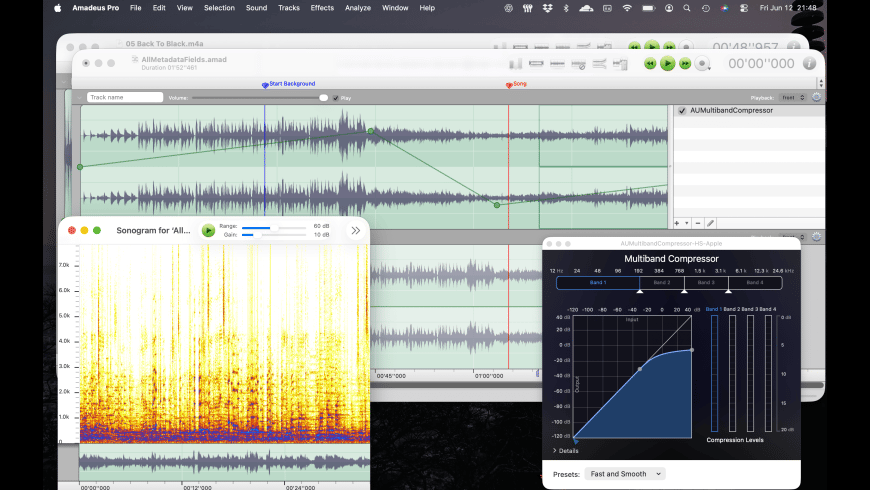Click the Dropbox menu bar icon
Image resolution: width=870 pixels, height=490 pixels.
coord(547,8)
